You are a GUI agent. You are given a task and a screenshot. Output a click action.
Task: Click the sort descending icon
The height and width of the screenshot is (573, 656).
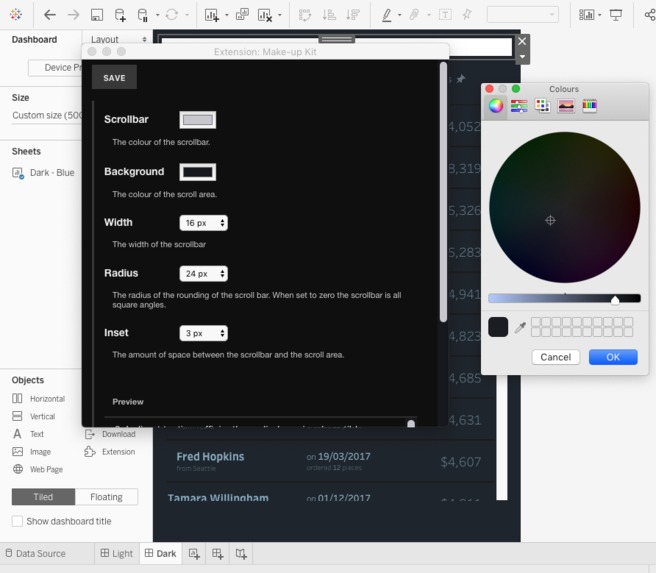tap(353, 15)
